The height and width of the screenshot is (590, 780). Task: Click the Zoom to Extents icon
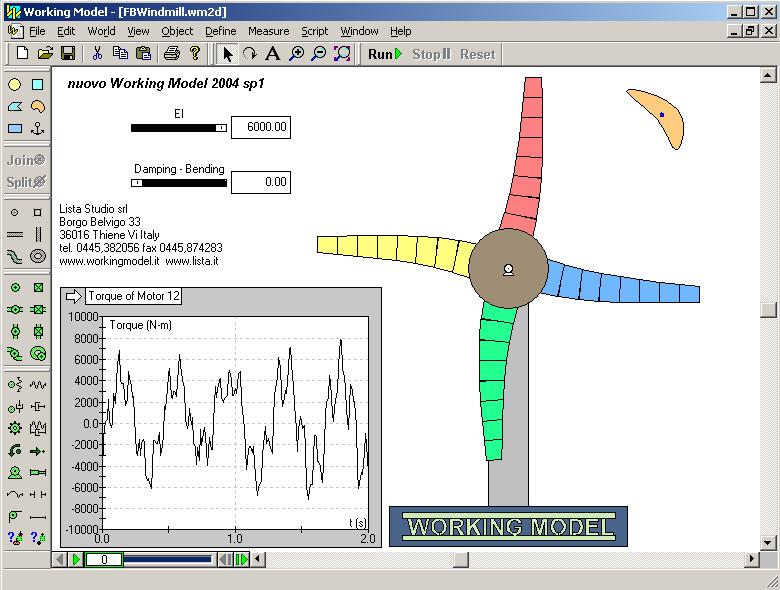coord(342,54)
